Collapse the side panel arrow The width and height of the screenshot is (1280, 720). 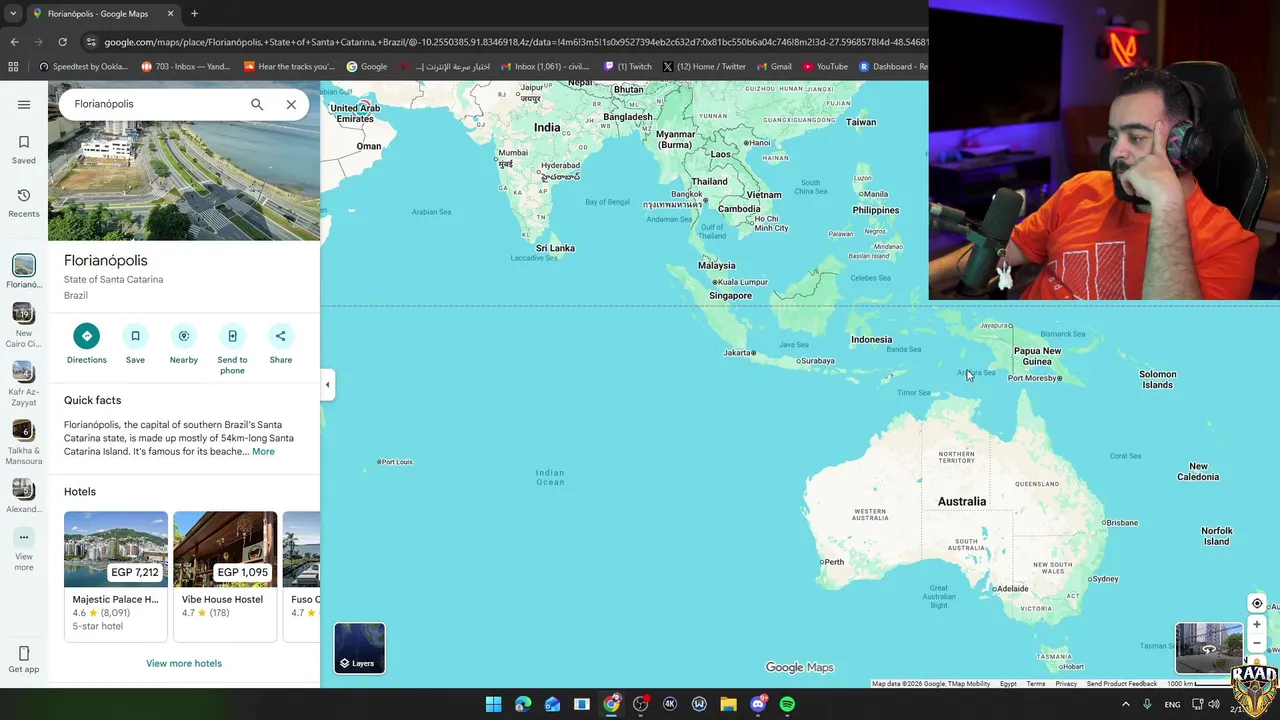click(327, 384)
